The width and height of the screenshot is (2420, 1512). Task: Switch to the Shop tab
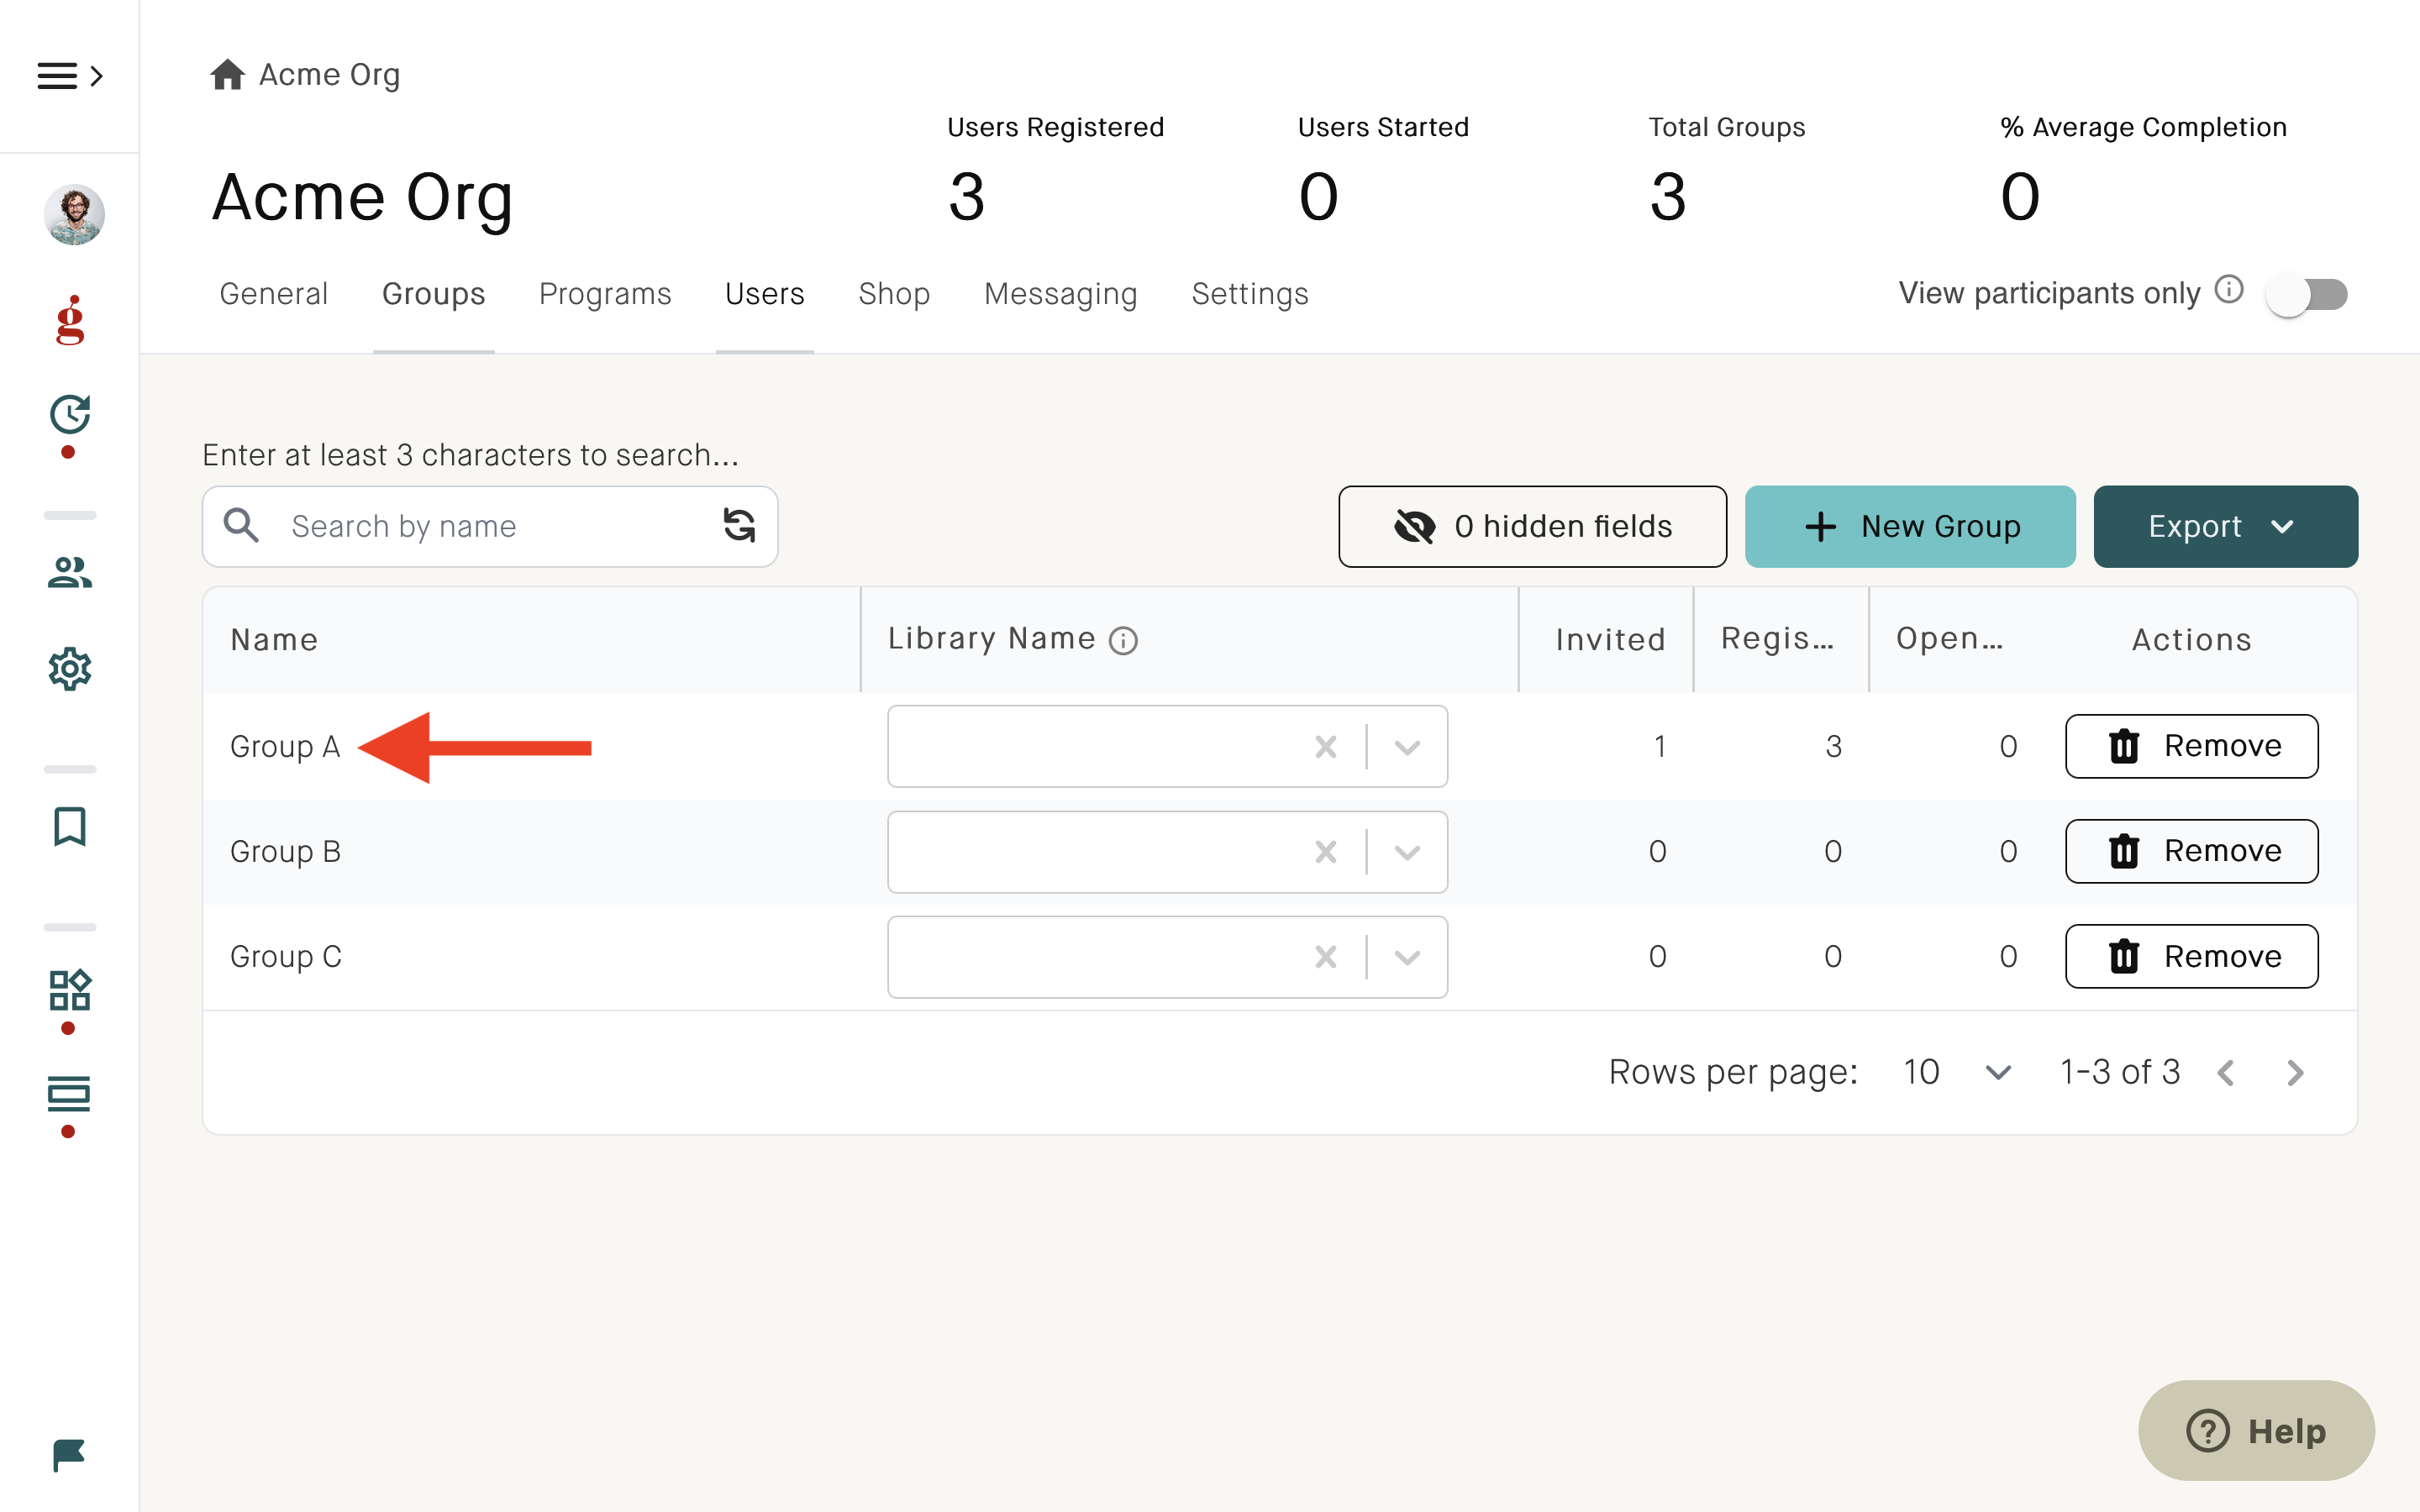click(x=894, y=294)
